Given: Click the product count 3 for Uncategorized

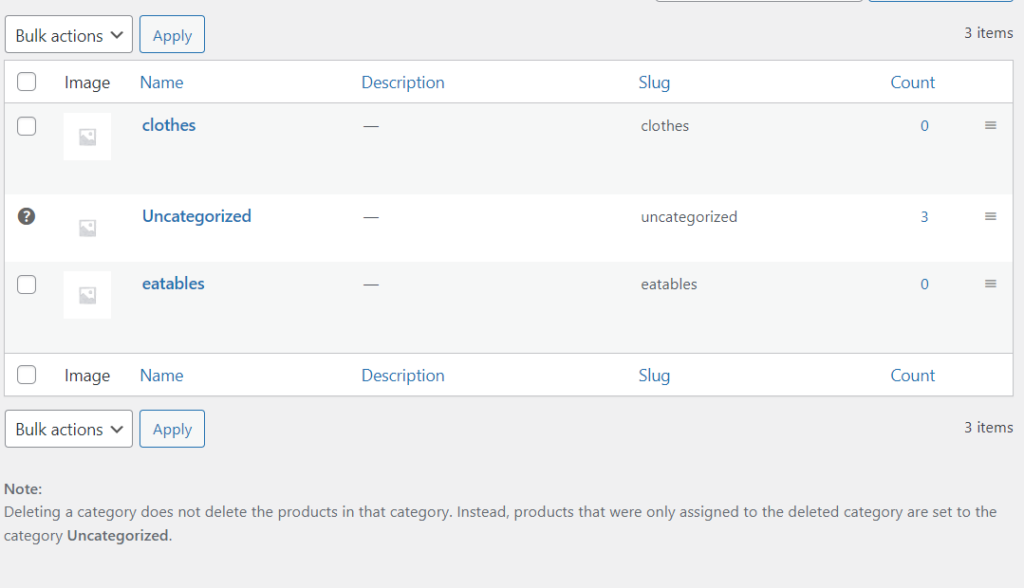Looking at the screenshot, I should click(x=924, y=217).
